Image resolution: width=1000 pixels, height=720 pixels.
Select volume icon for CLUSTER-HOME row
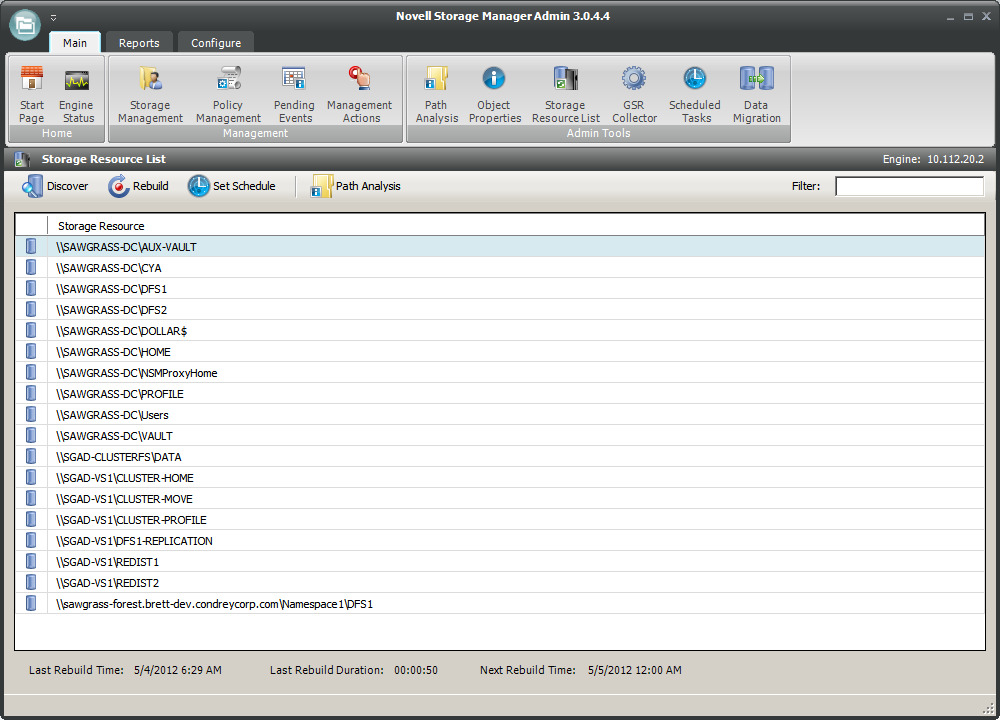tap(31, 477)
